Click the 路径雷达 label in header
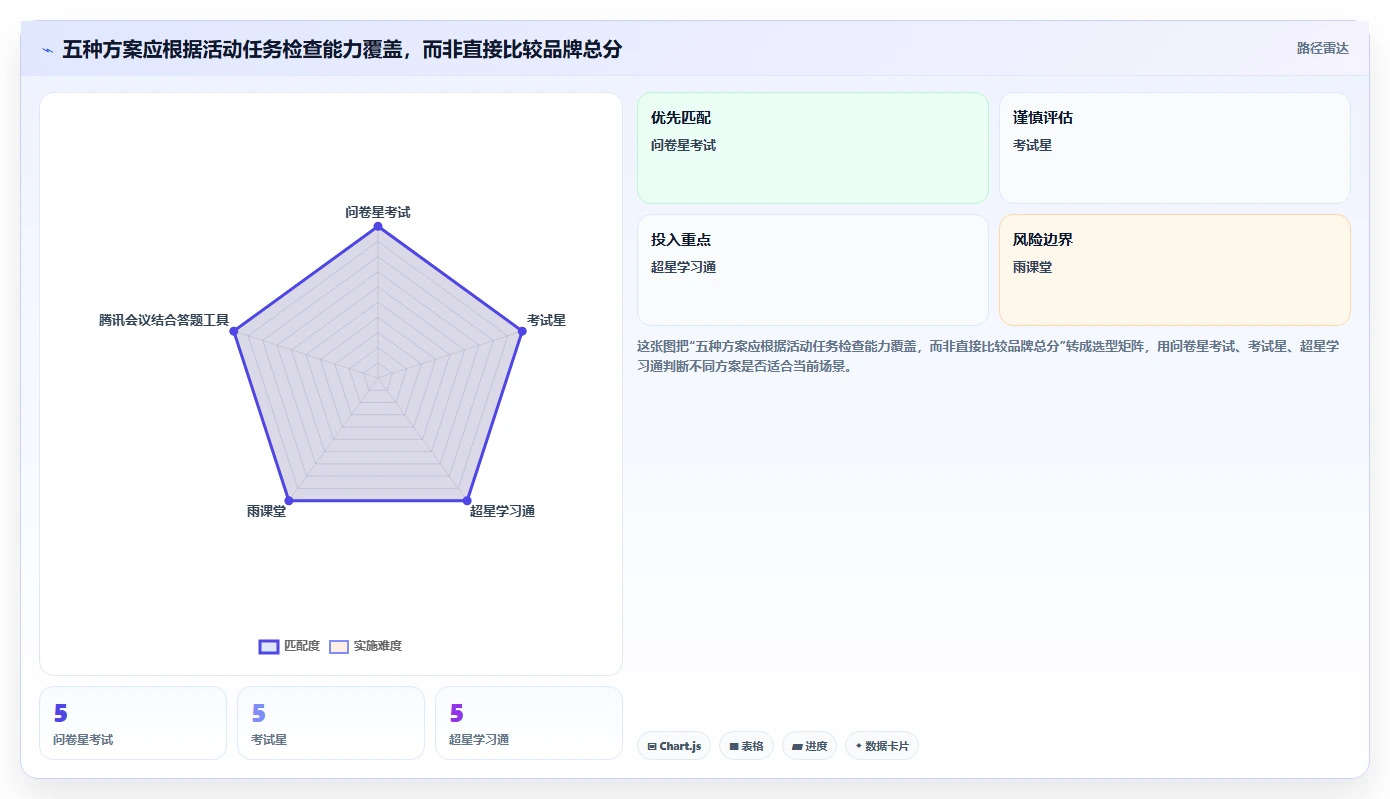 (1323, 48)
